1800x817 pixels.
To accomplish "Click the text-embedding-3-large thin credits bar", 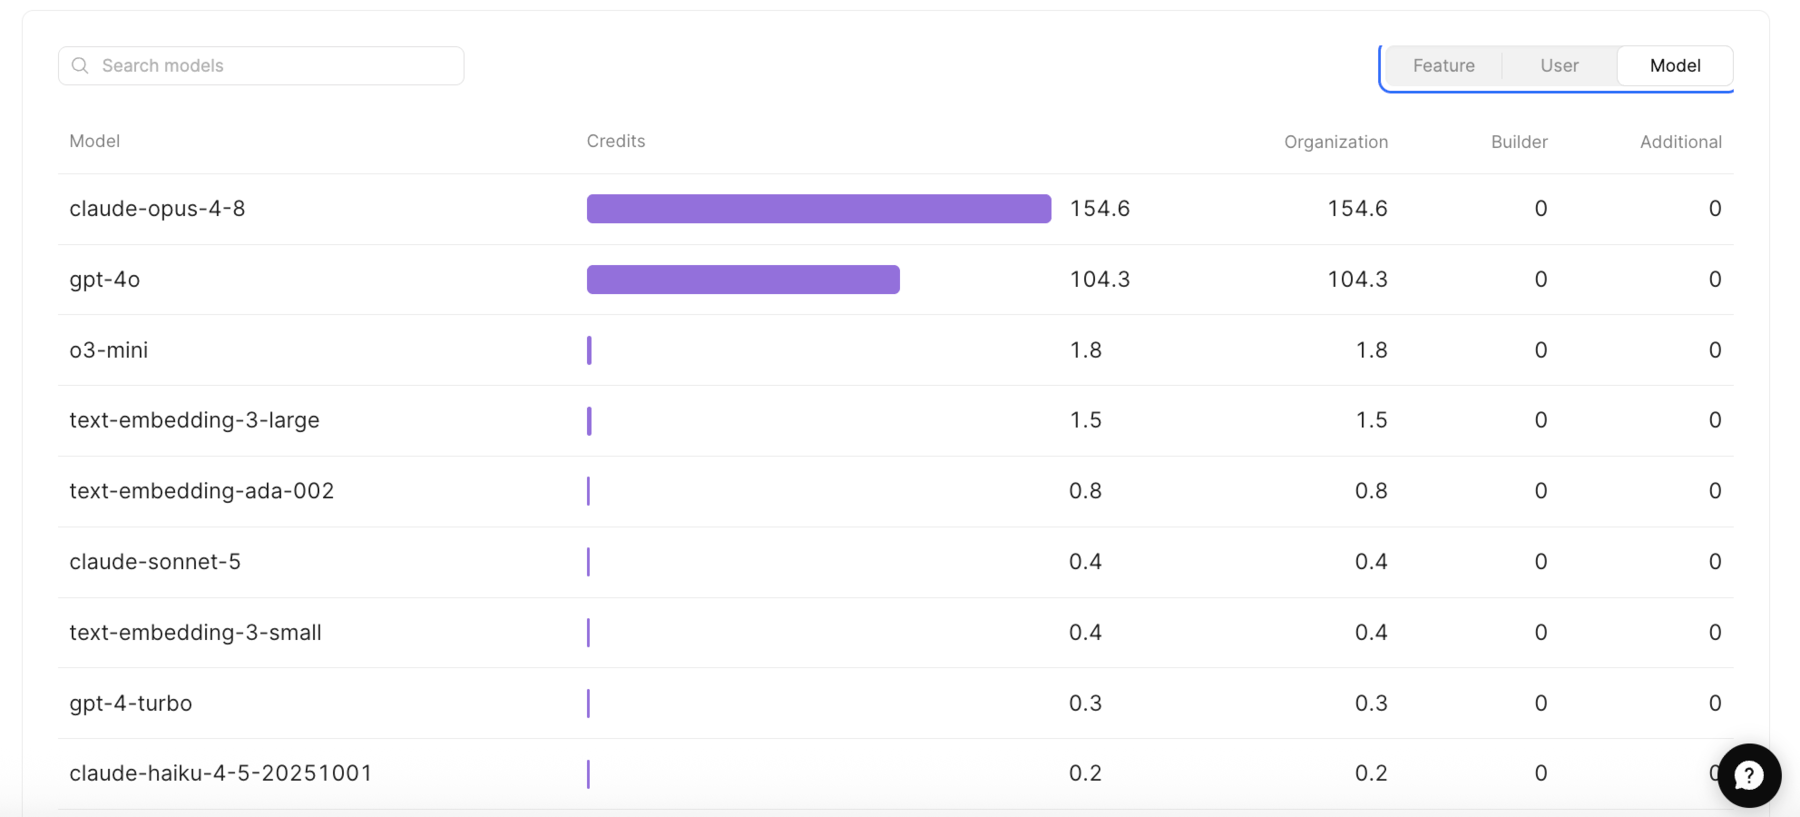I will [590, 420].
